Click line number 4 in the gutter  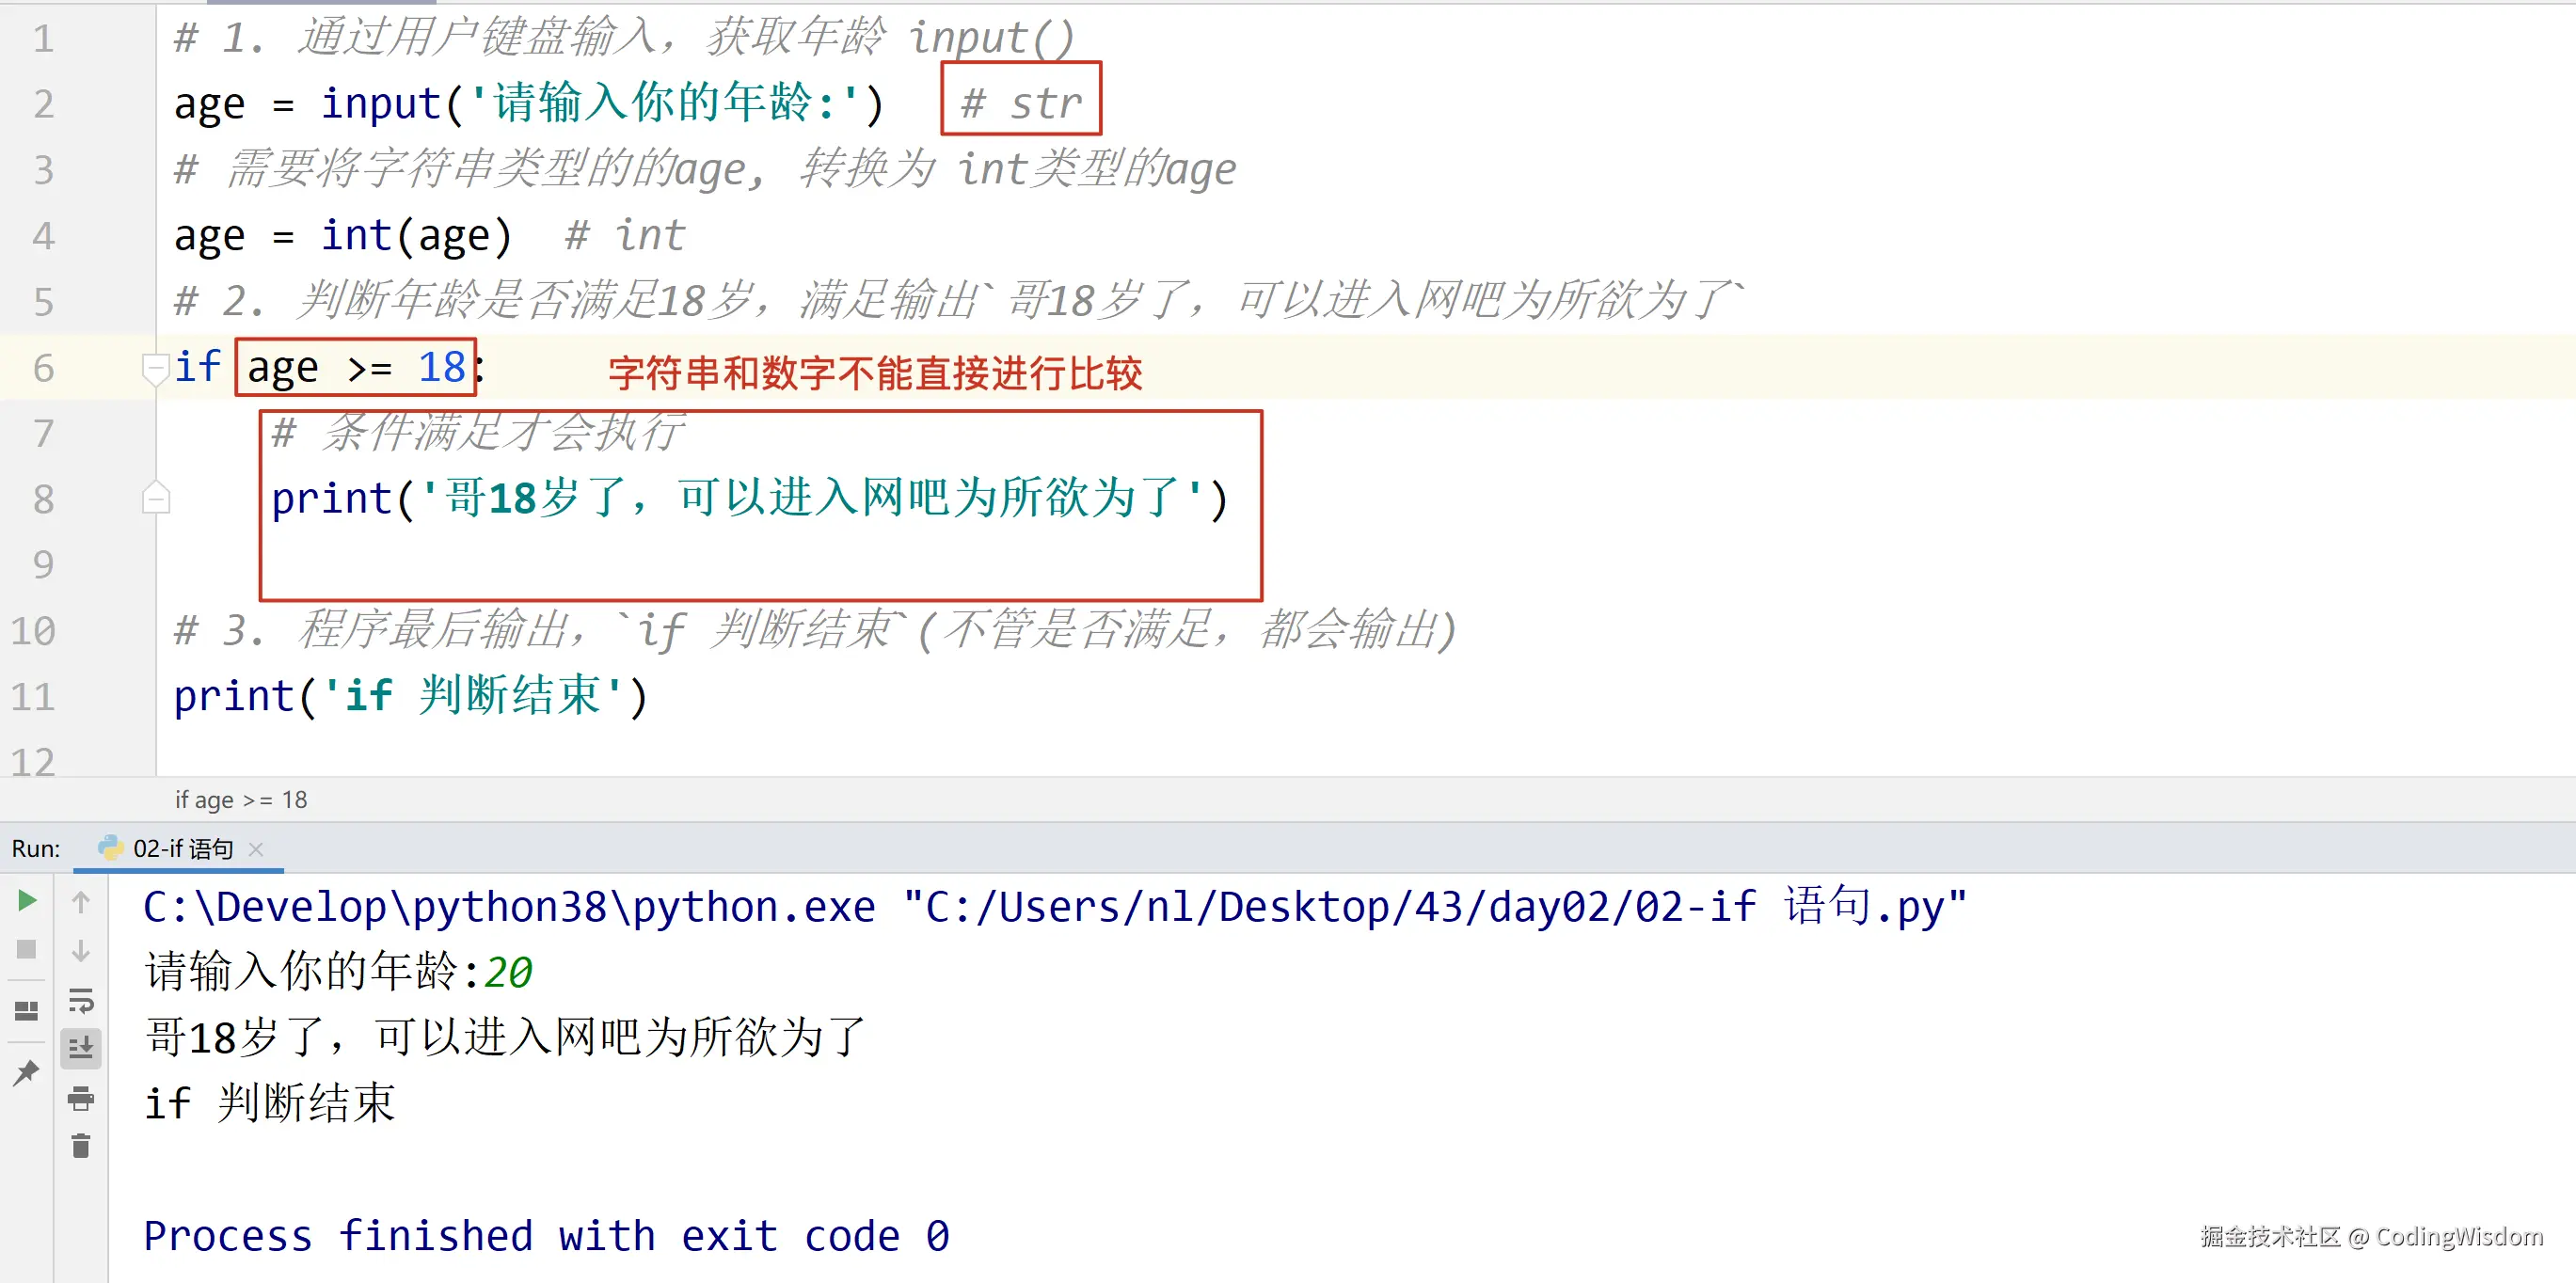[43, 236]
